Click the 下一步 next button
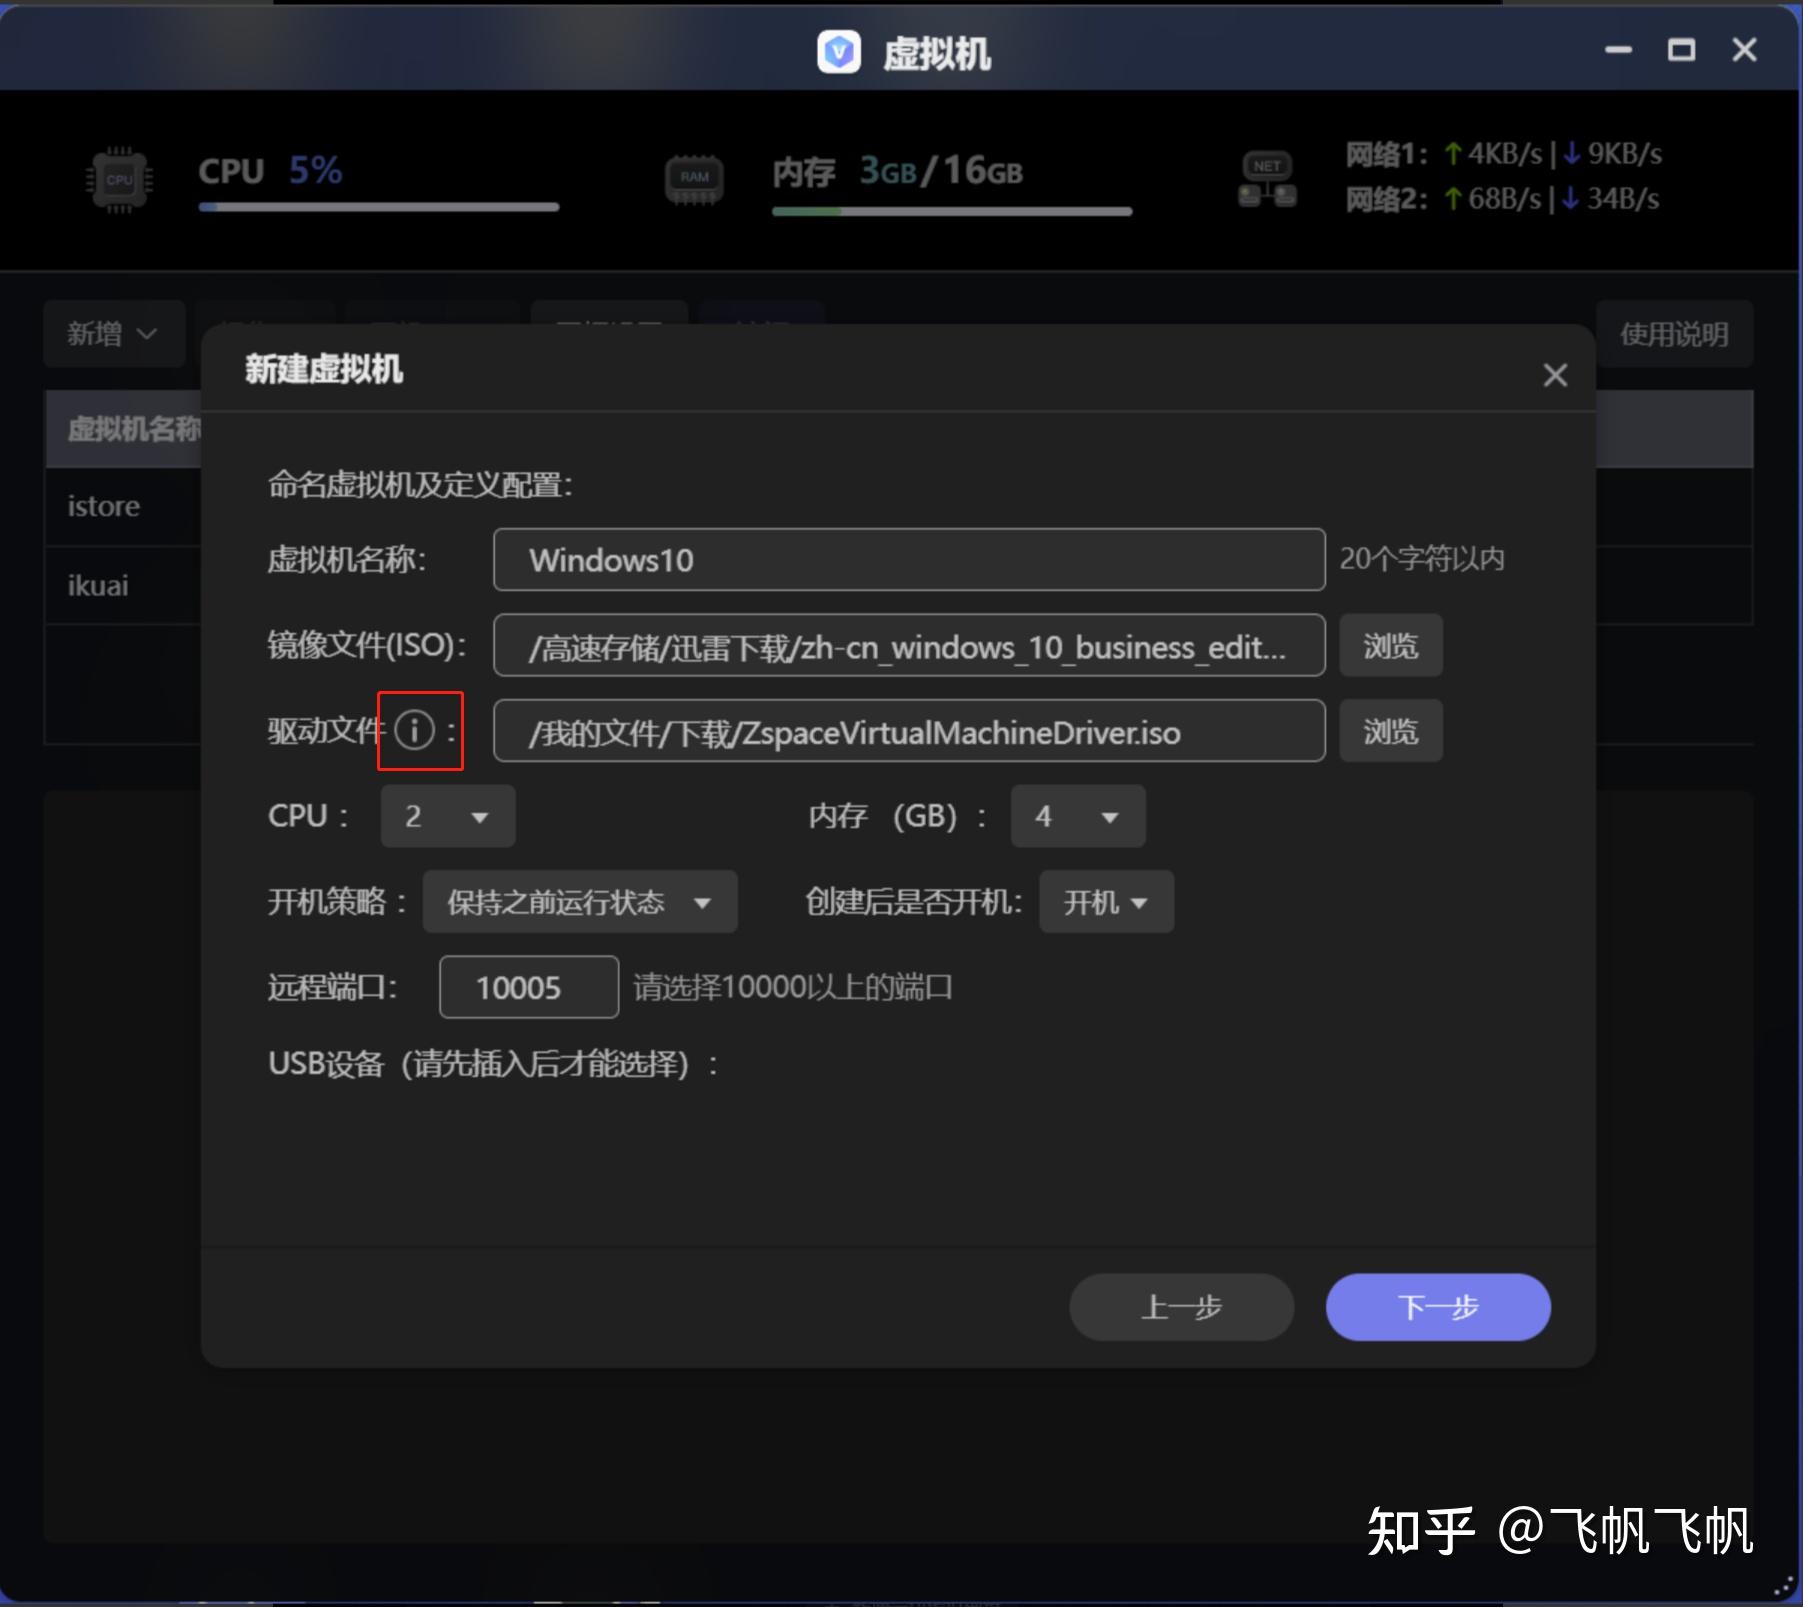Screen dimensions: 1803x1607 (1437, 1307)
